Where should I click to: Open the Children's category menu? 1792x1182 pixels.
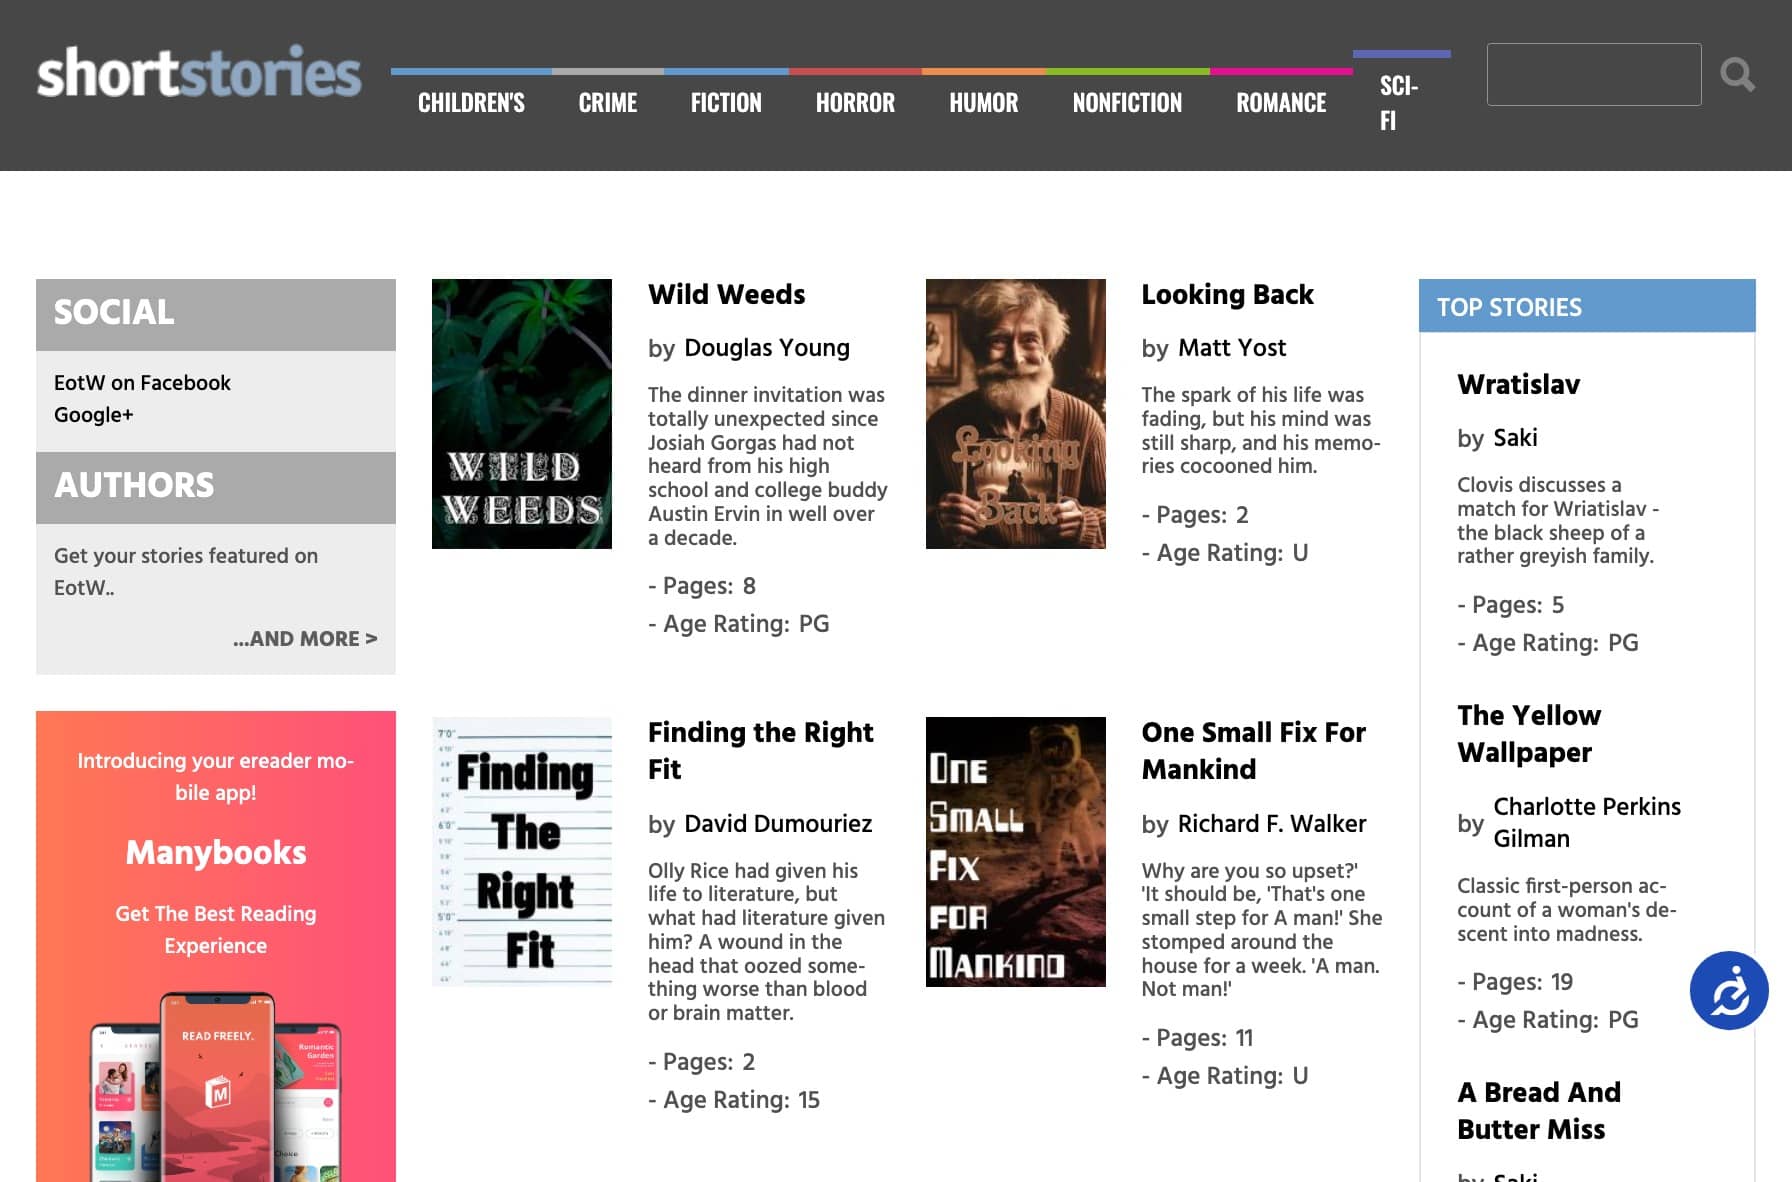(471, 103)
